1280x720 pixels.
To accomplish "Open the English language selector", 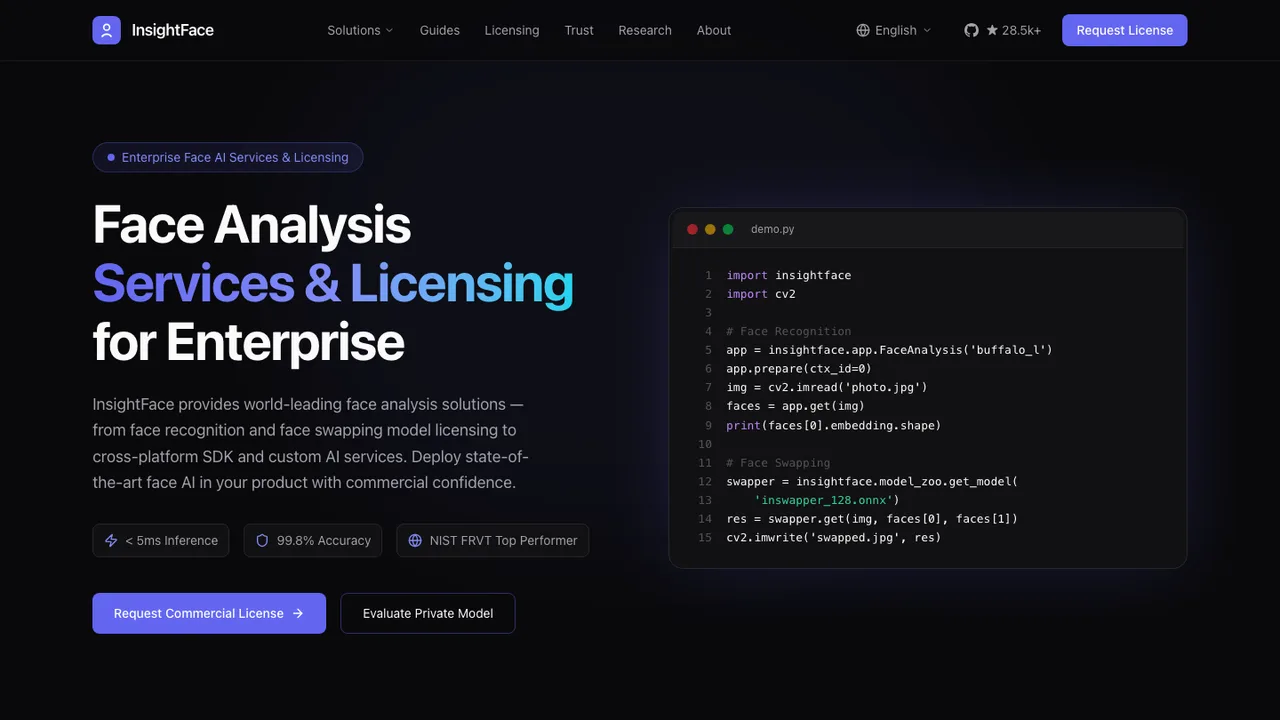I will coord(894,30).
